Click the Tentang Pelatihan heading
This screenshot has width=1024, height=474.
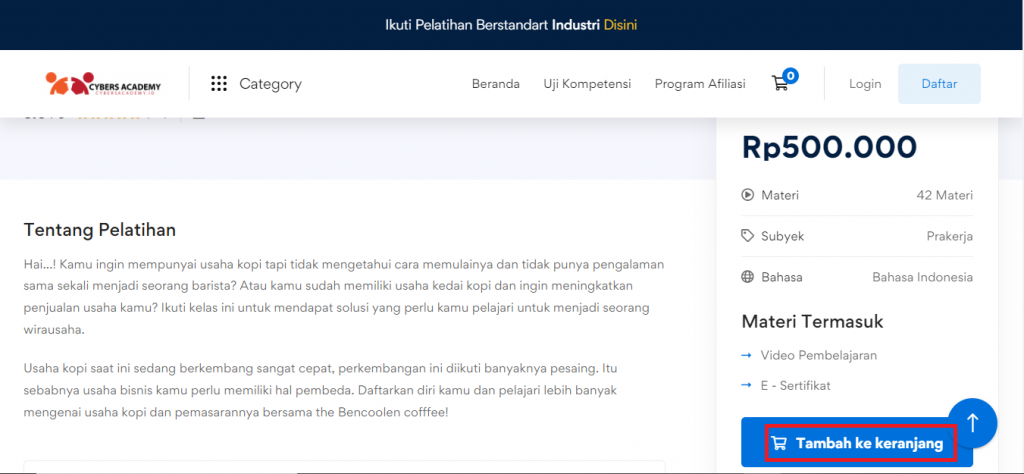pos(100,230)
